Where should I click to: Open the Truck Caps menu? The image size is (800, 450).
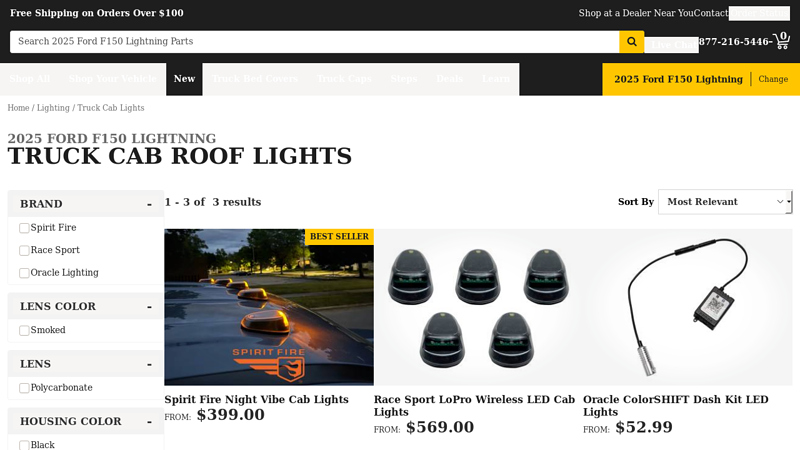[x=344, y=79]
